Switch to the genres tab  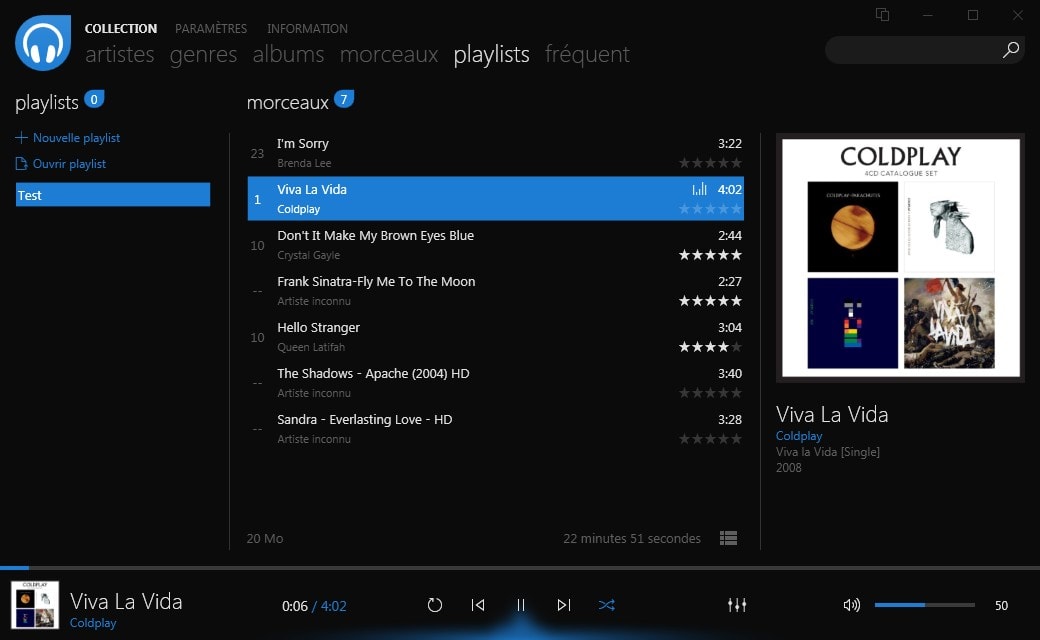(203, 54)
